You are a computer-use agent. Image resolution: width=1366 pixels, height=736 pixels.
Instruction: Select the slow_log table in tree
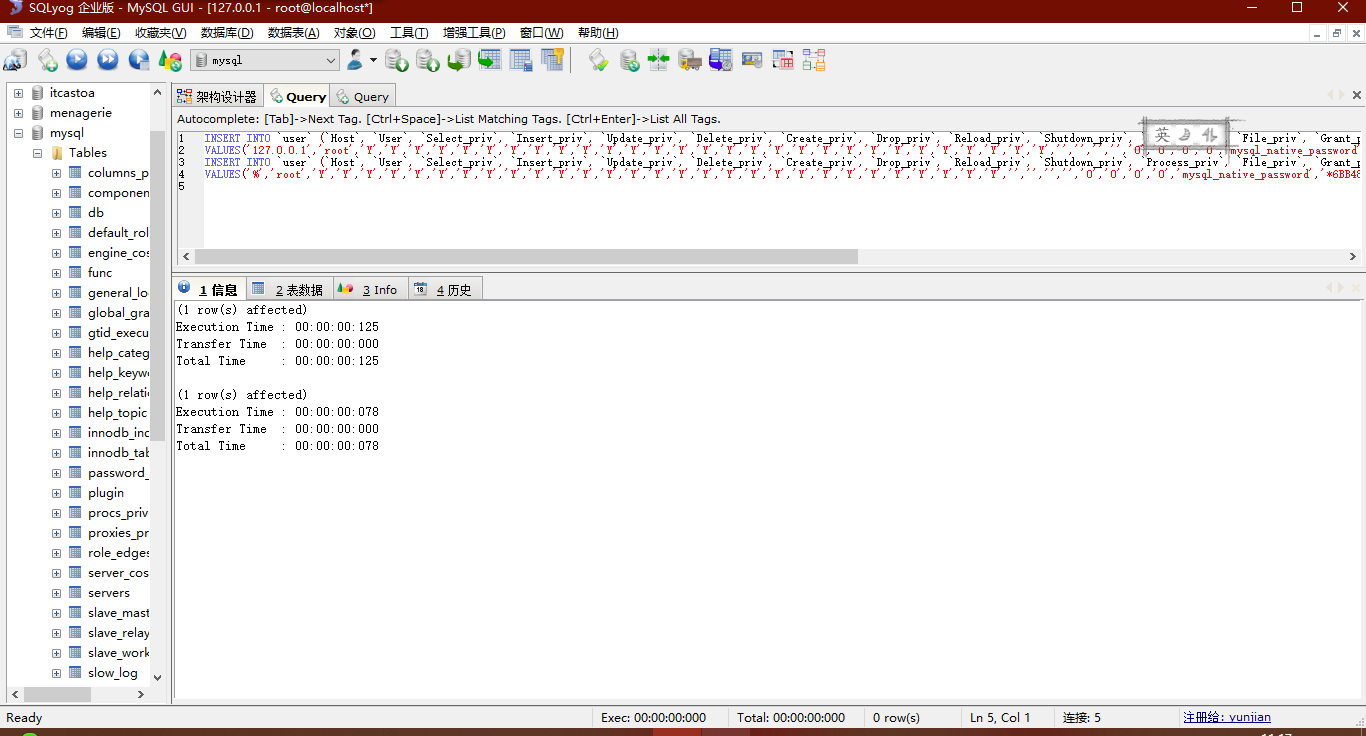(112, 673)
